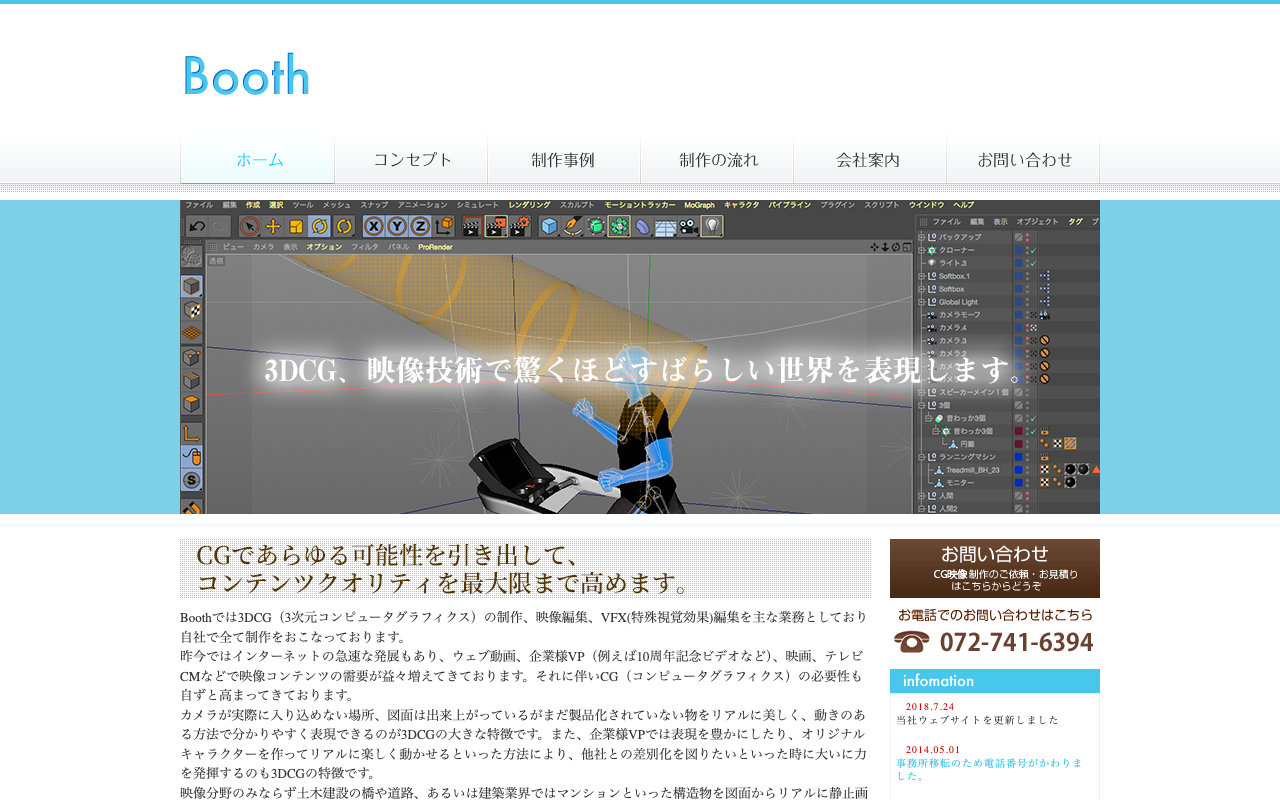The height and width of the screenshot is (800, 1280).
Task: Open the お問い合わせ navigation tab
Action: [1023, 159]
